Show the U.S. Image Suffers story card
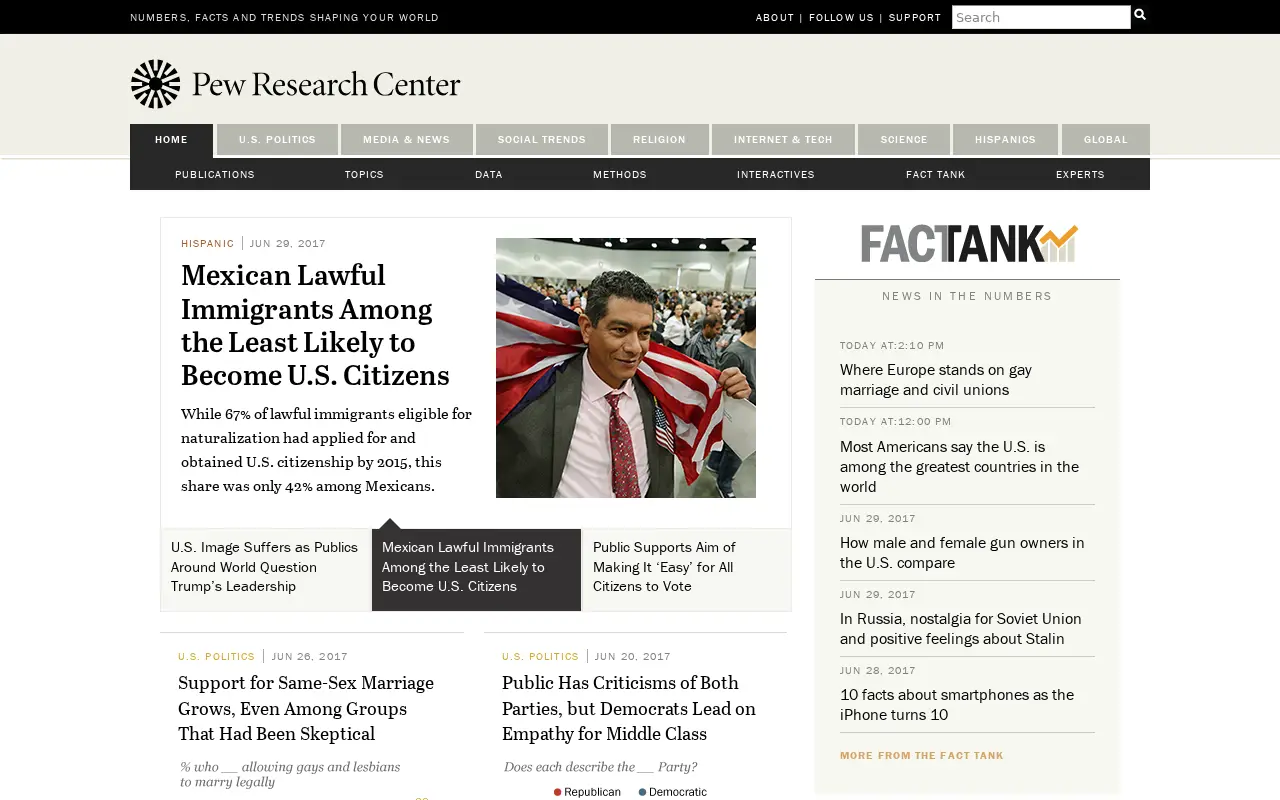This screenshot has width=1280, height=800. [265, 568]
